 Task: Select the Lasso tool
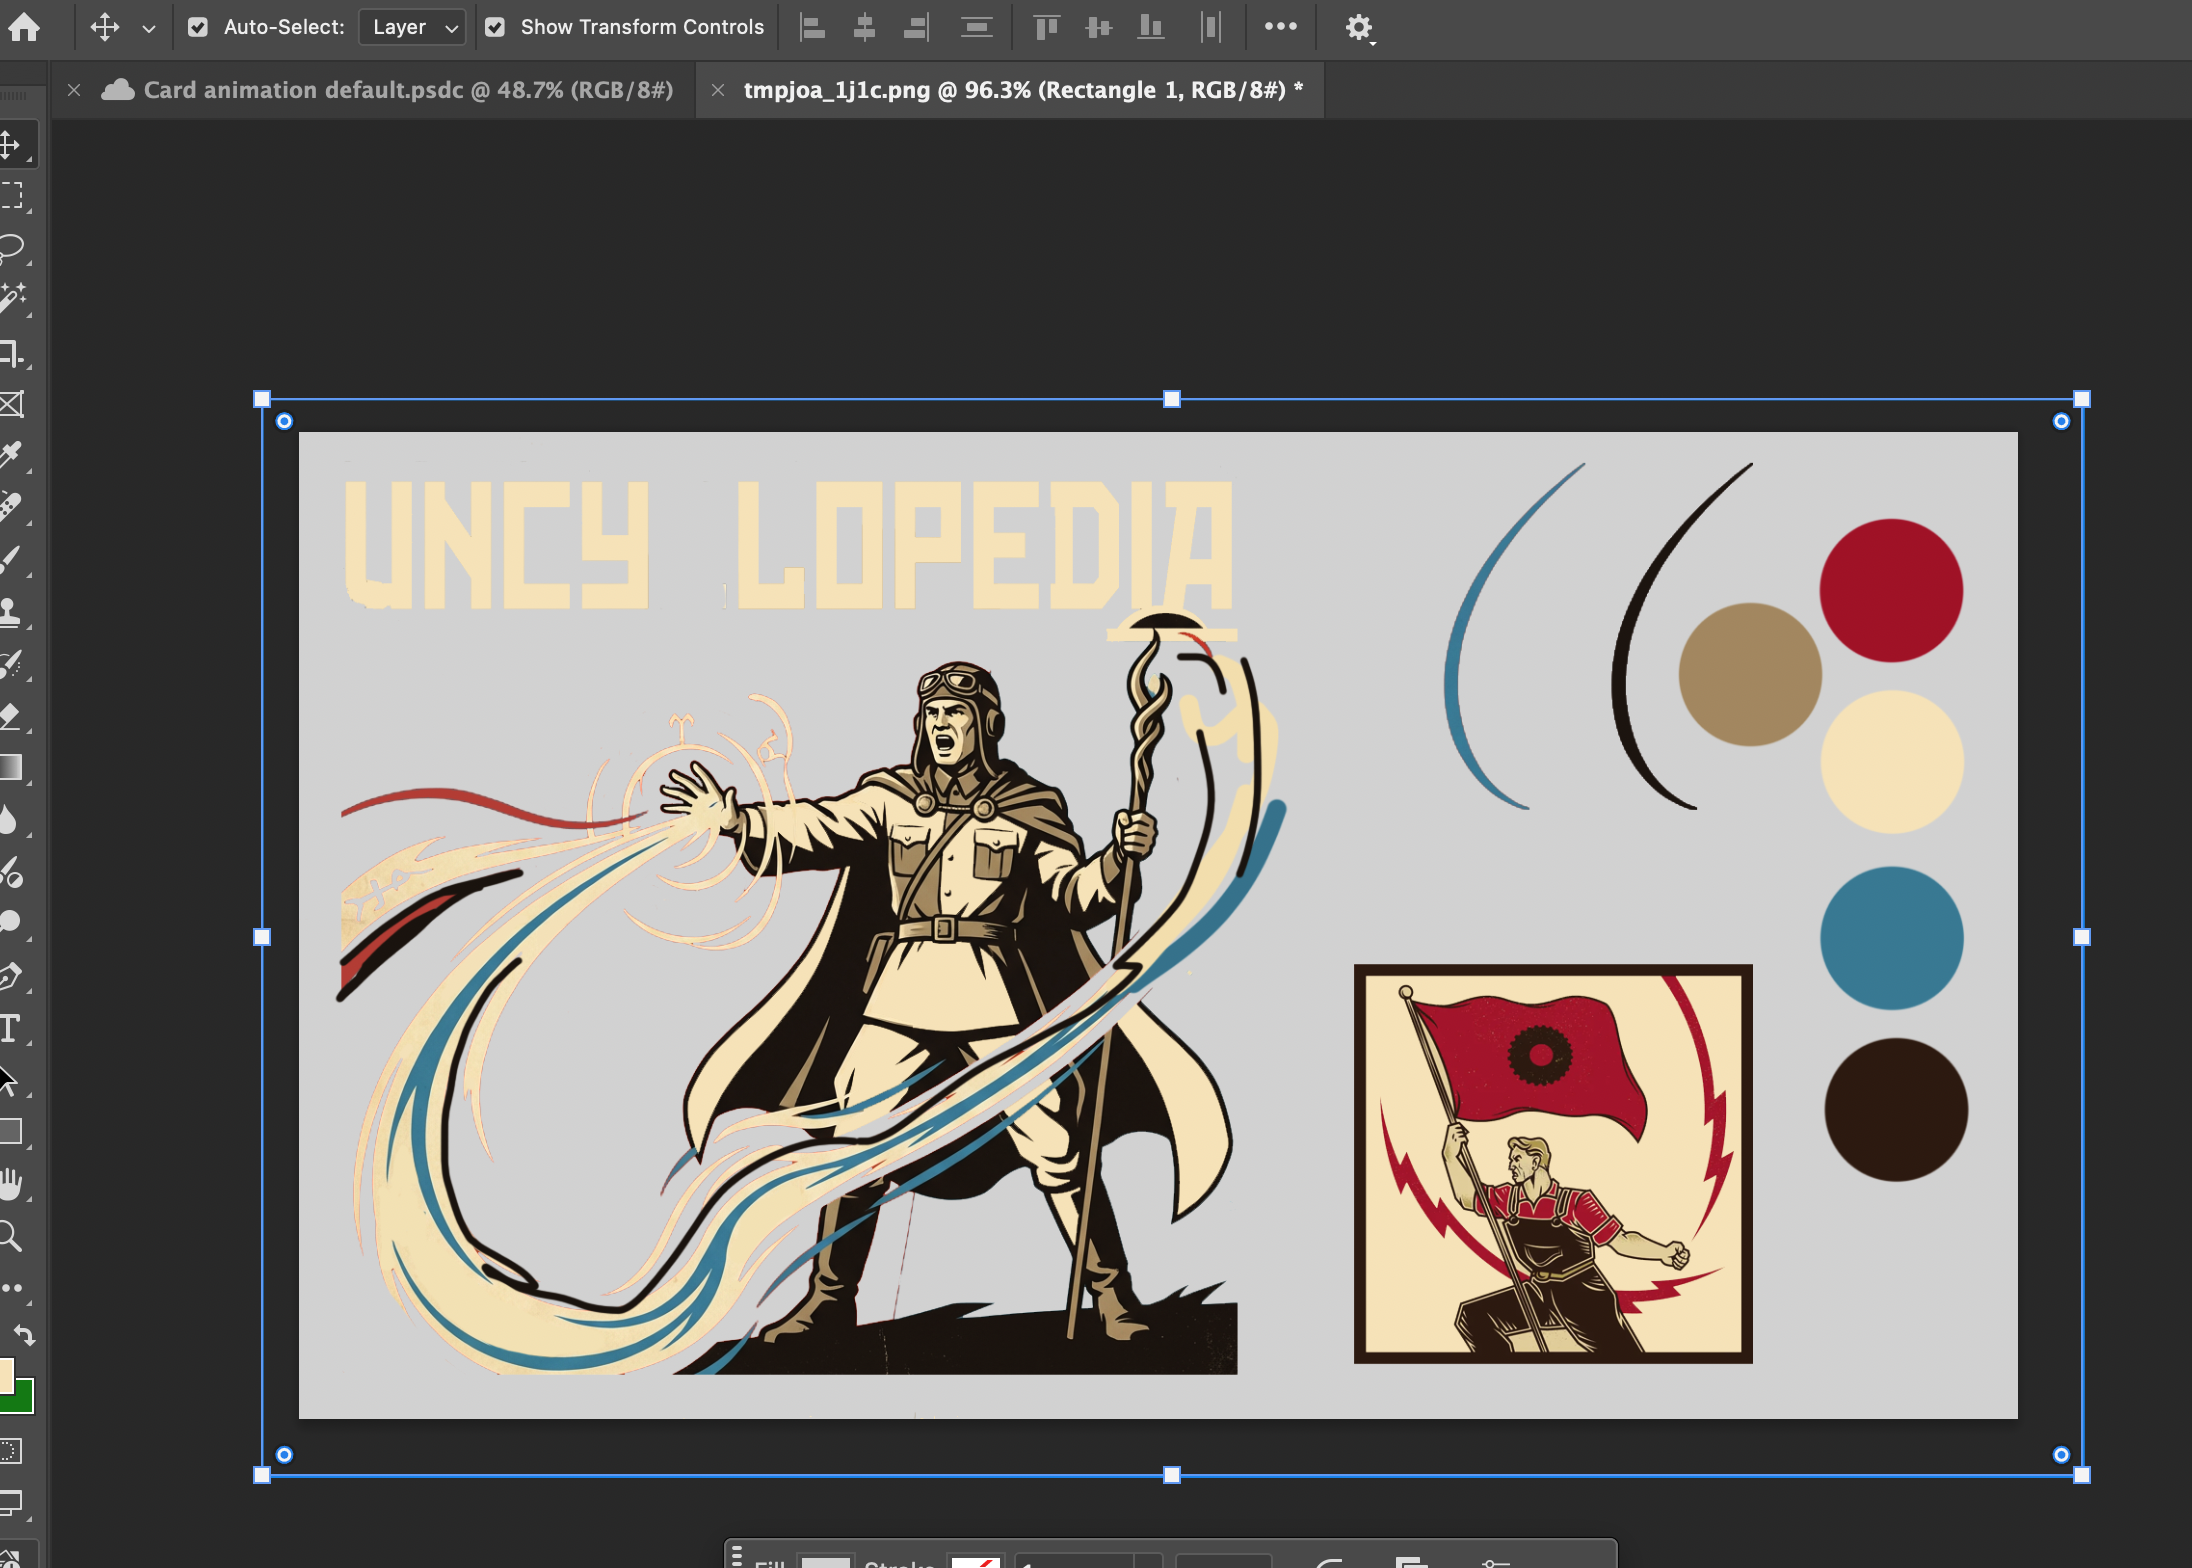coord(12,247)
